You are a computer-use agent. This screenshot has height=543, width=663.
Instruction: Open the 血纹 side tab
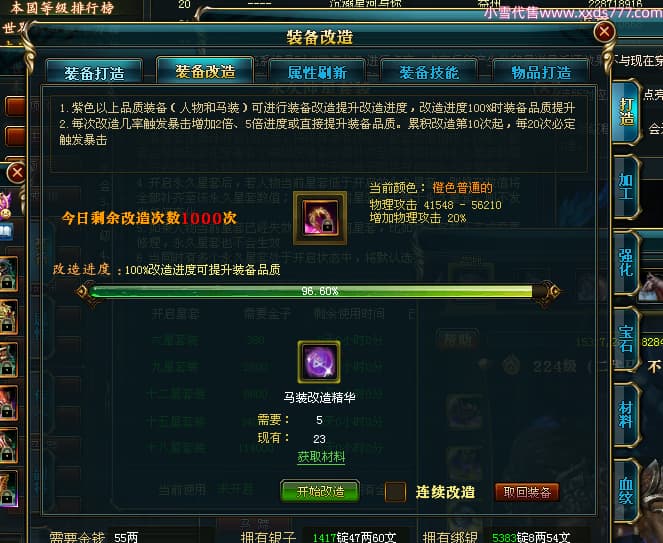626,491
